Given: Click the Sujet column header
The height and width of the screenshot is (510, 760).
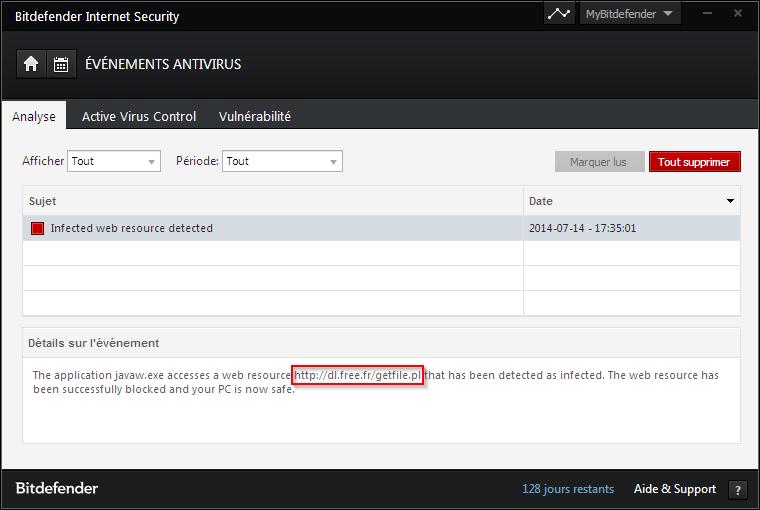Looking at the screenshot, I should coord(273,201).
